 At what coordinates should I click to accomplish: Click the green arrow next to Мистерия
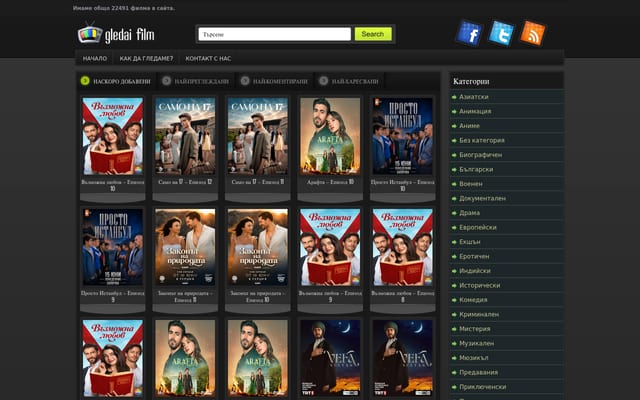454,329
